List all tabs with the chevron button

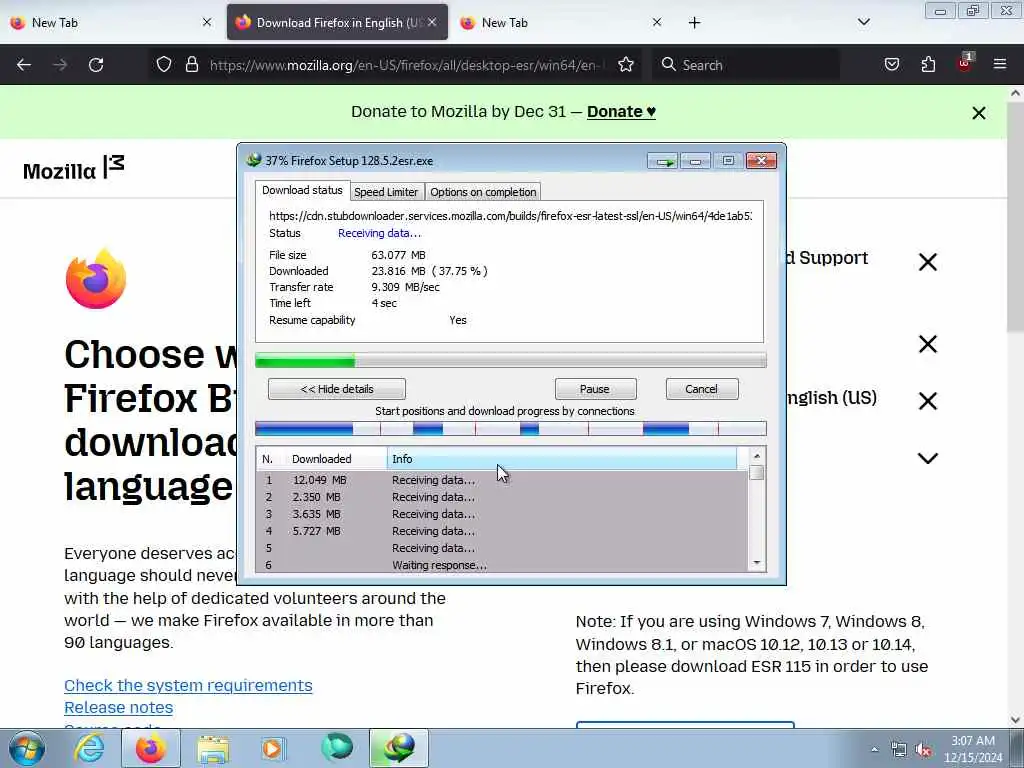(863, 22)
